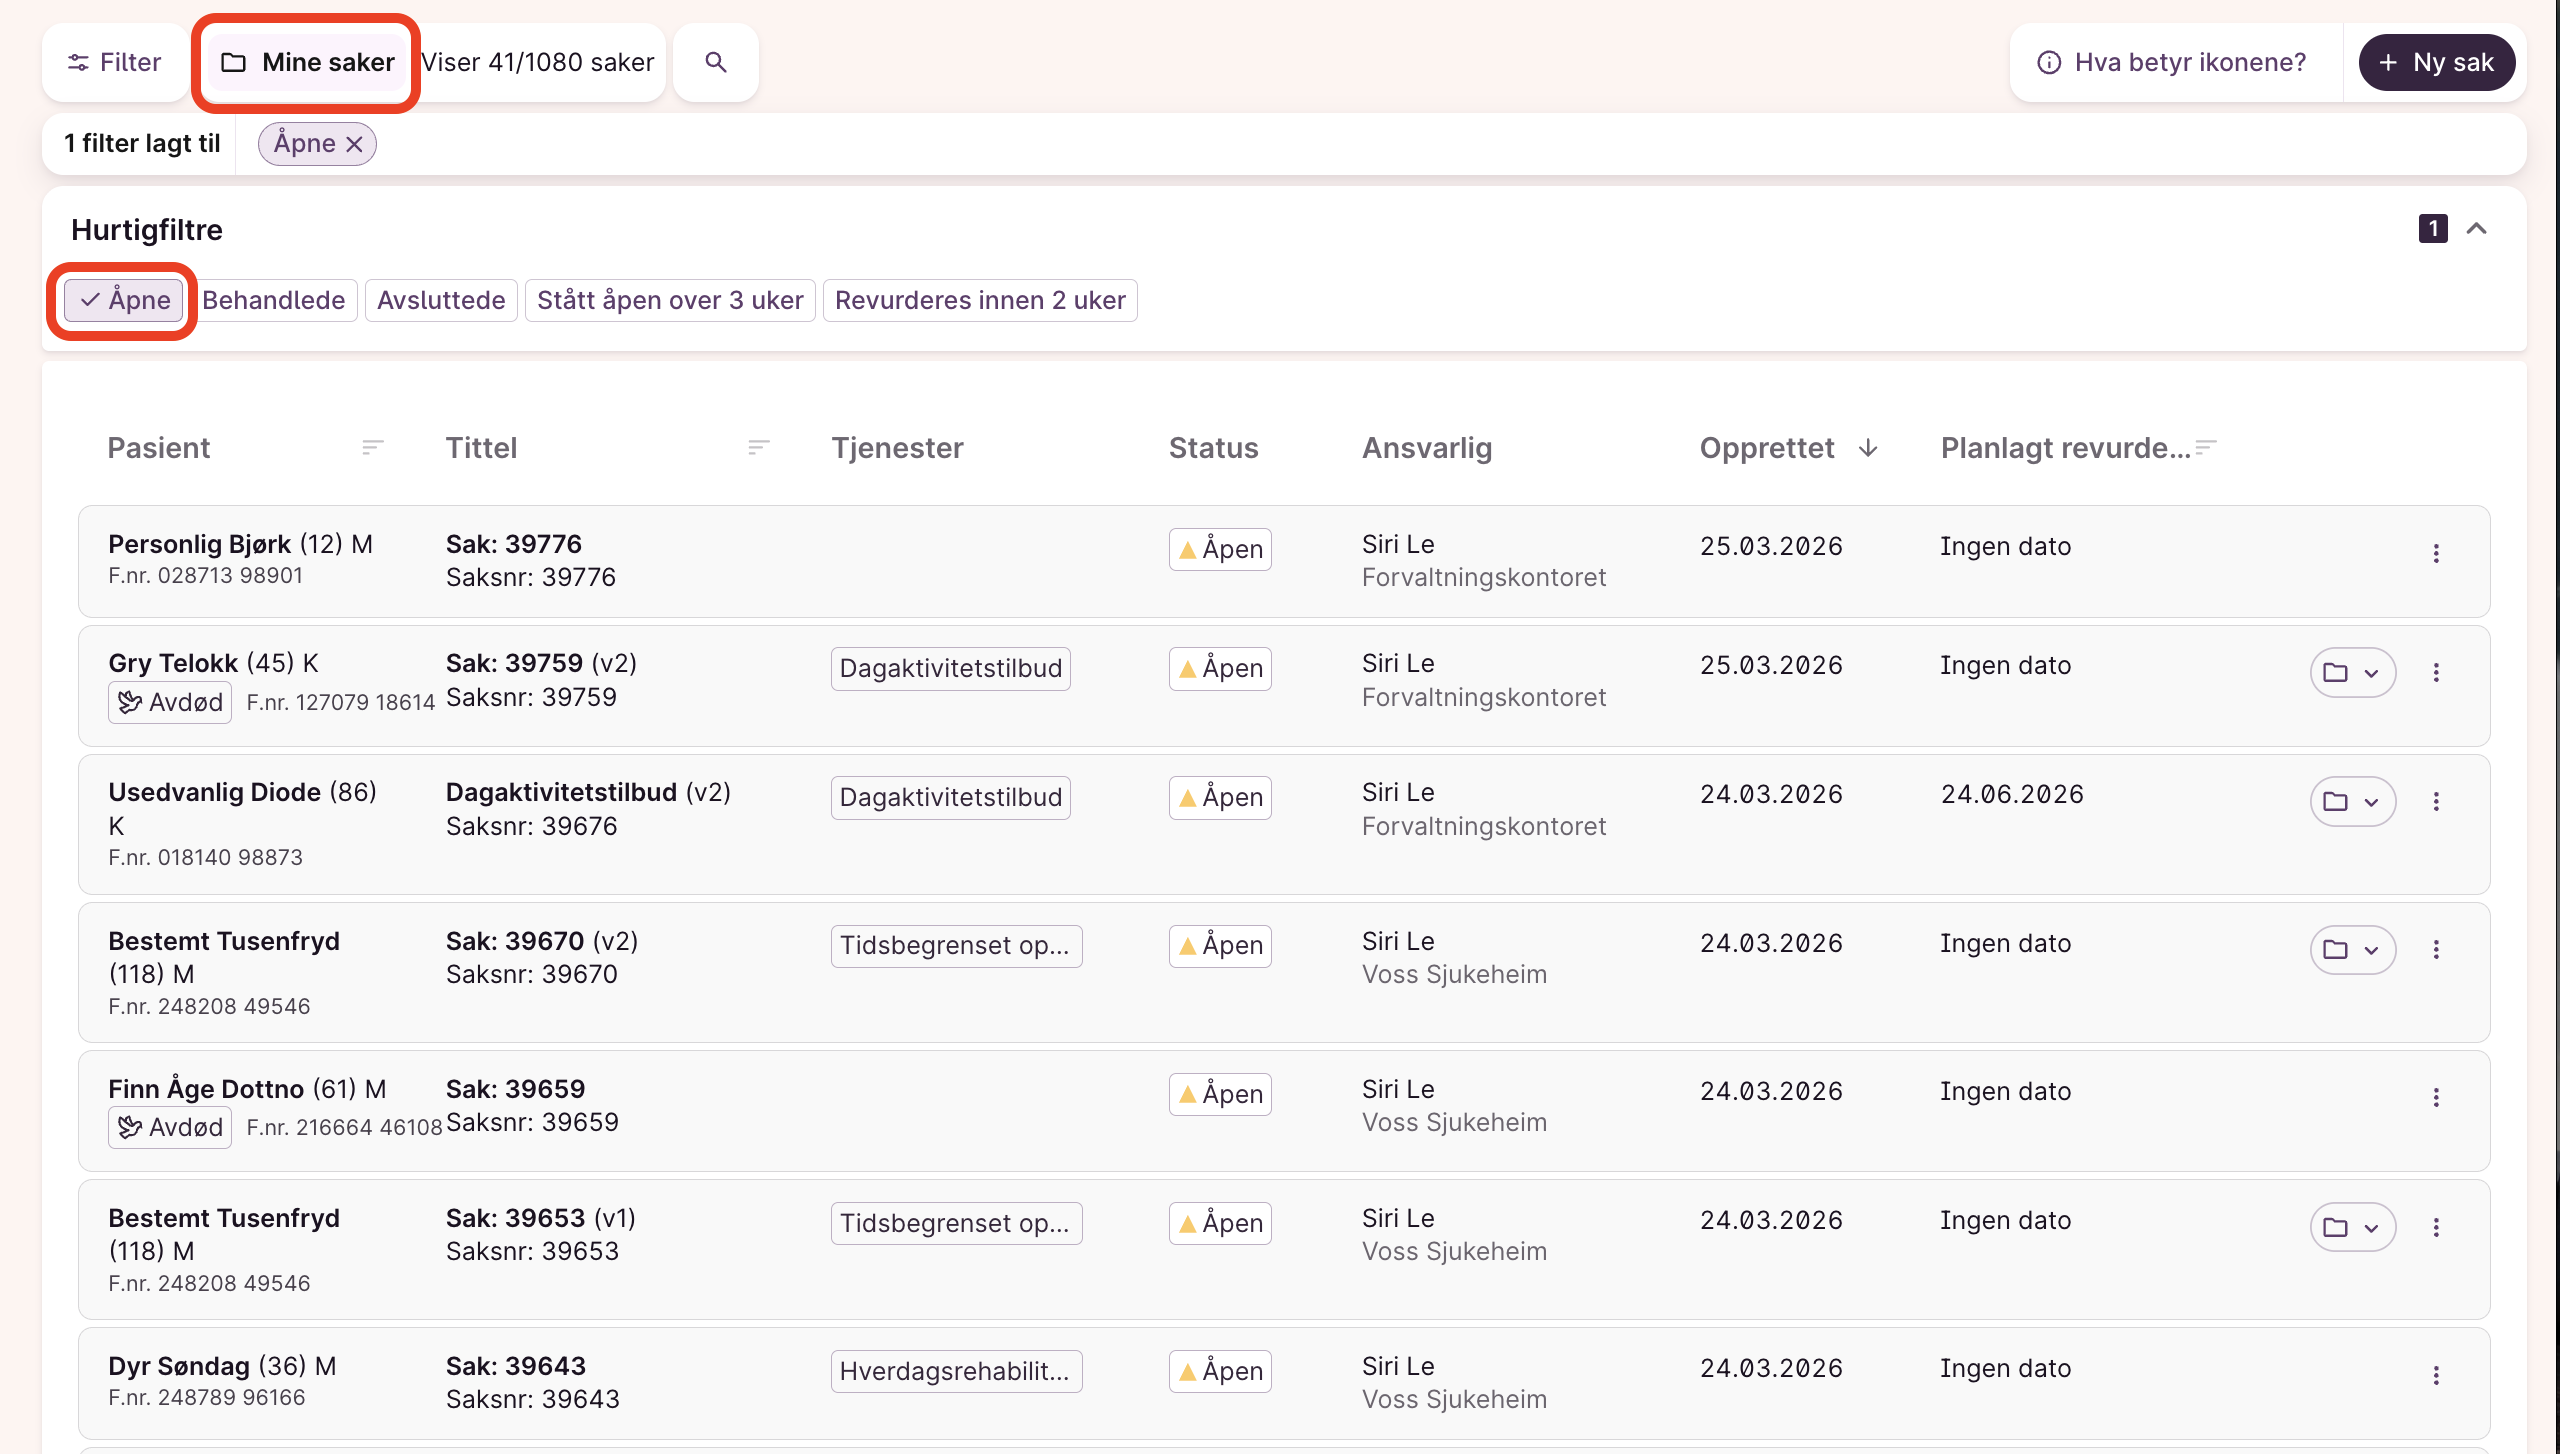The width and height of the screenshot is (2560, 1454).
Task: Click Pasient column filter icon
Action: [x=372, y=447]
